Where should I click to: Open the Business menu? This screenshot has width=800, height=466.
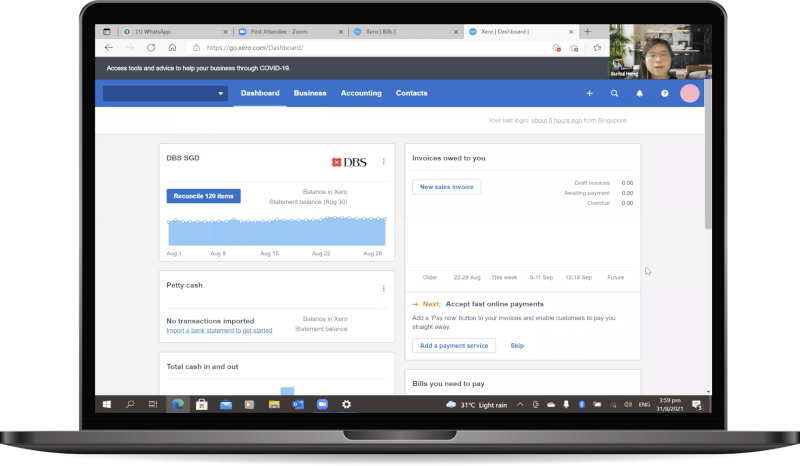[x=310, y=93]
